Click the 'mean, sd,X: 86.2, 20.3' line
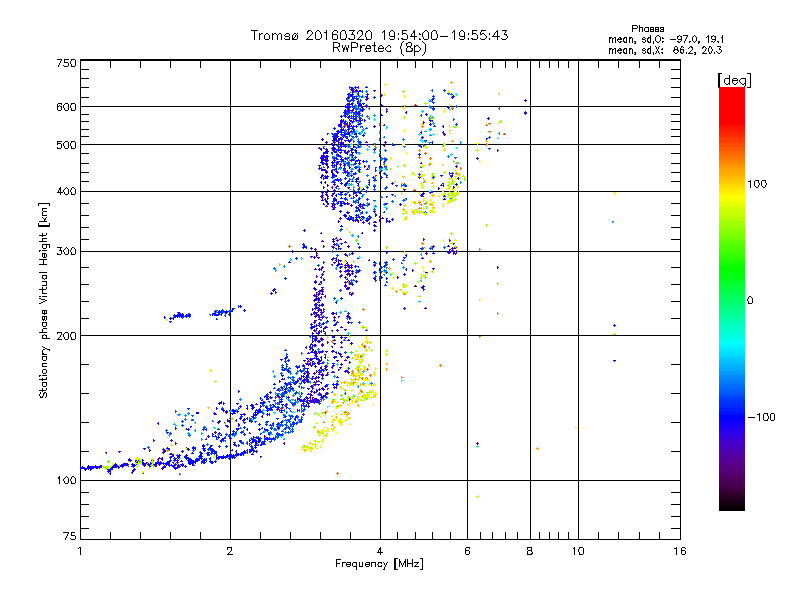 tap(665, 50)
